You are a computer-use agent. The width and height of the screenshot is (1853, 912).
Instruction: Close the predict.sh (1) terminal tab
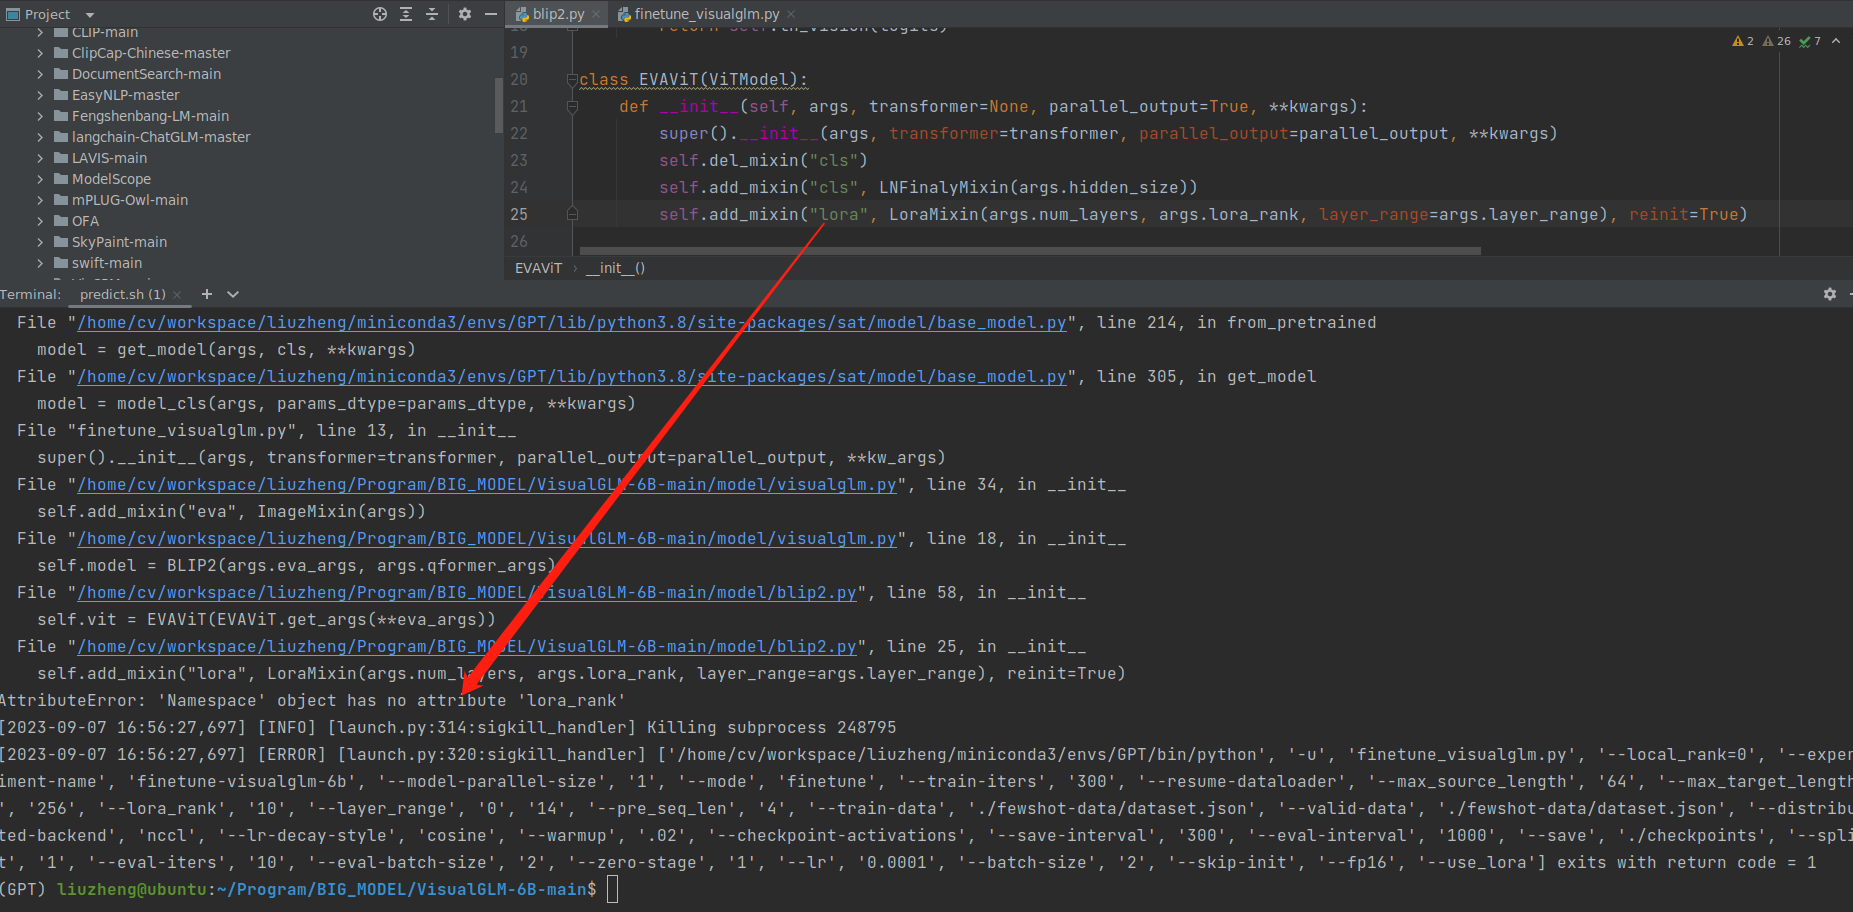[x=177, y=295]
